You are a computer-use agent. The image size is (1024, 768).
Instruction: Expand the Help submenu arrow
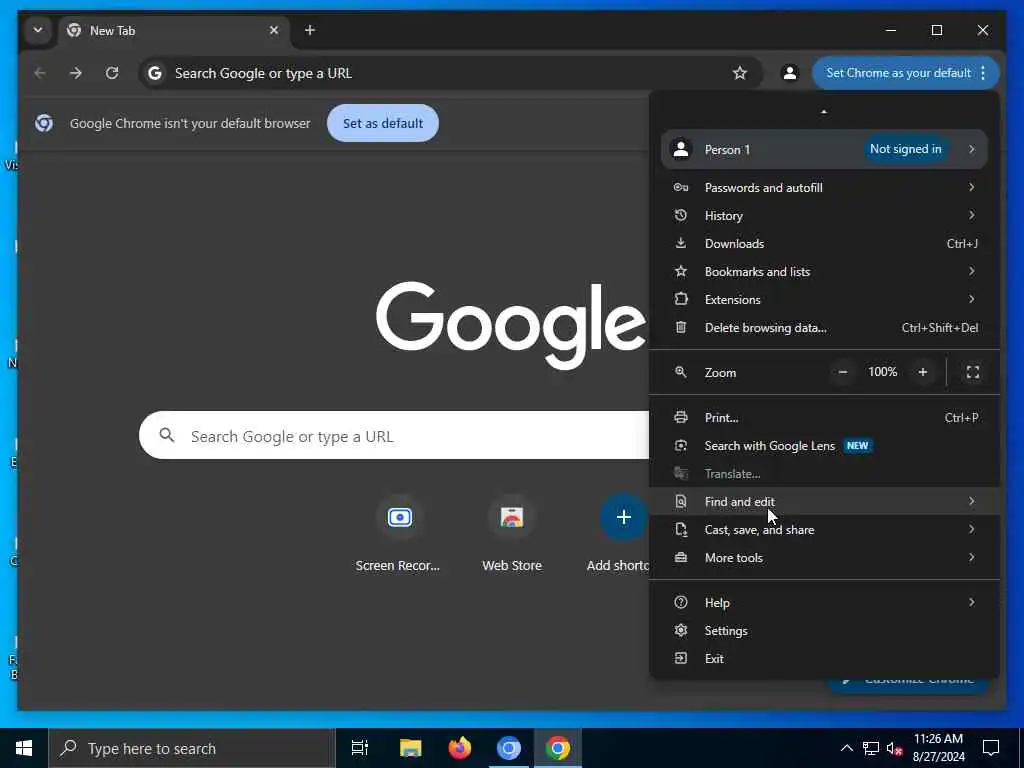pyautogui.click(x=972, y=602)
